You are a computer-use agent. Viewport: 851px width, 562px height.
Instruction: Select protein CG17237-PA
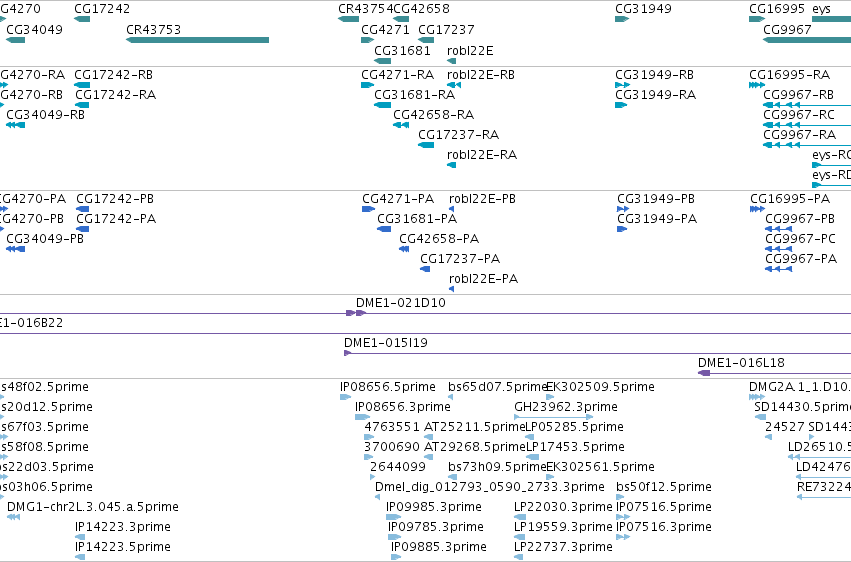(460, 259)
